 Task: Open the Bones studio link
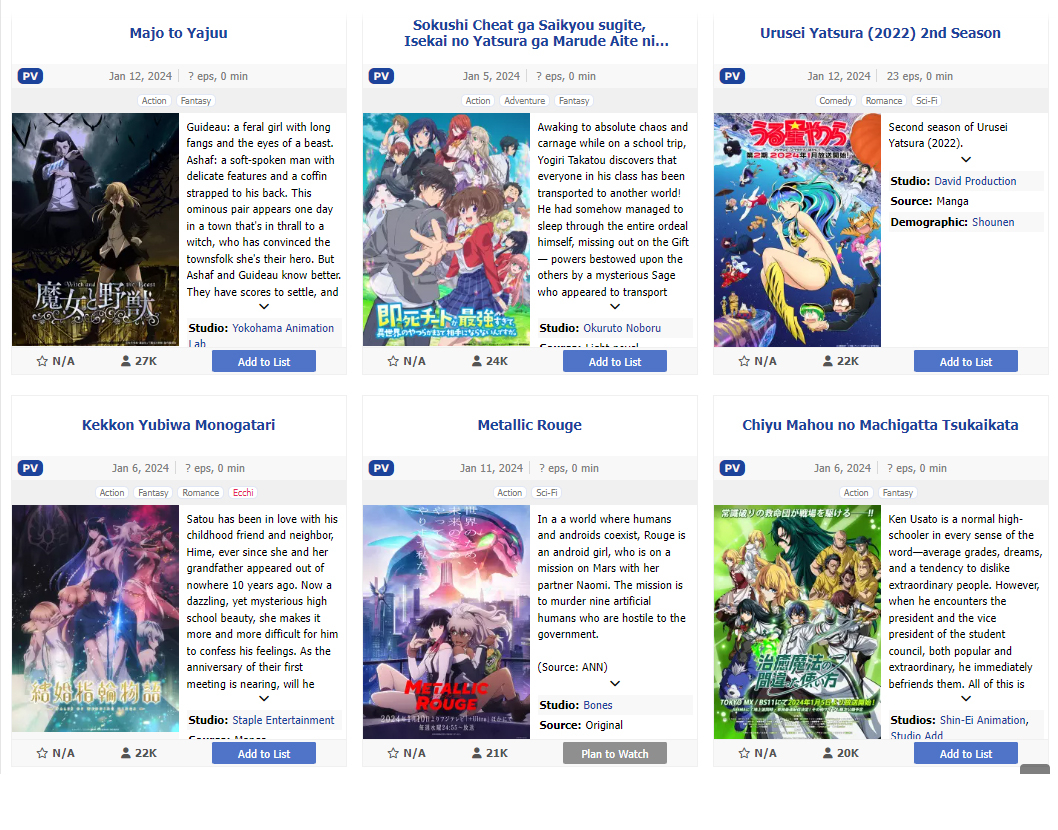click(598, 705)
